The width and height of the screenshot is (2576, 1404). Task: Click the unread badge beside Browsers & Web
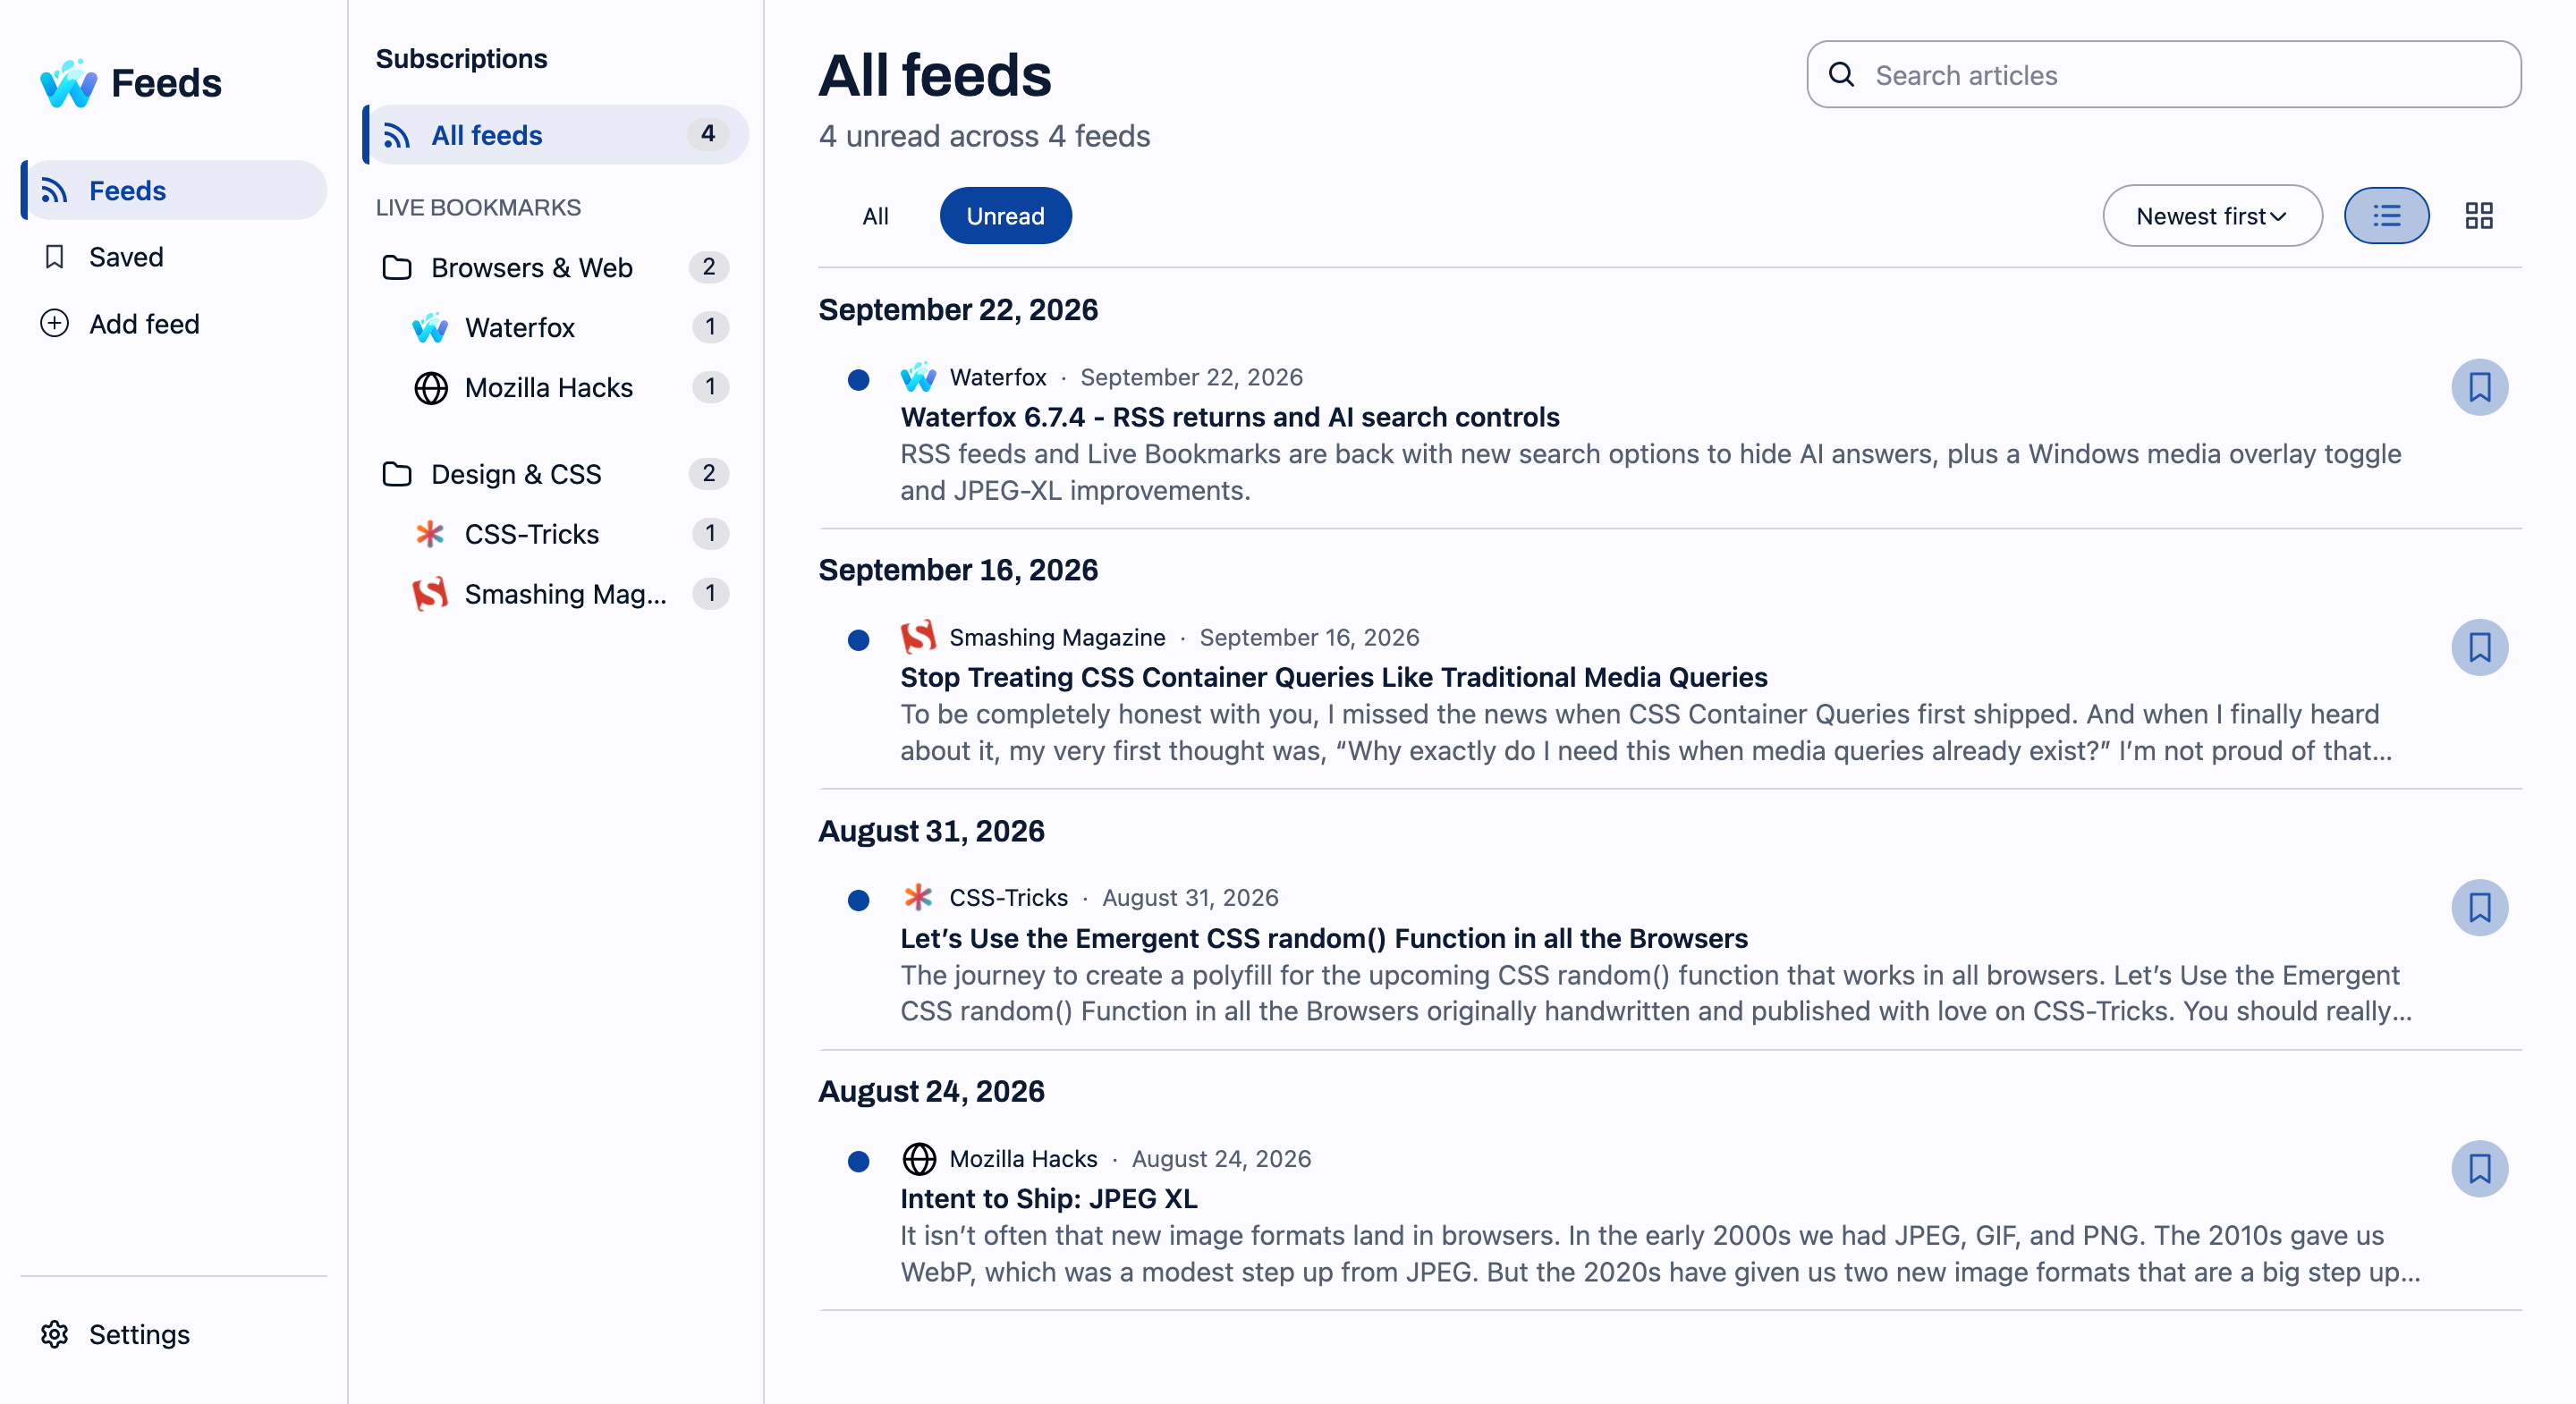[x=709, y=267]
